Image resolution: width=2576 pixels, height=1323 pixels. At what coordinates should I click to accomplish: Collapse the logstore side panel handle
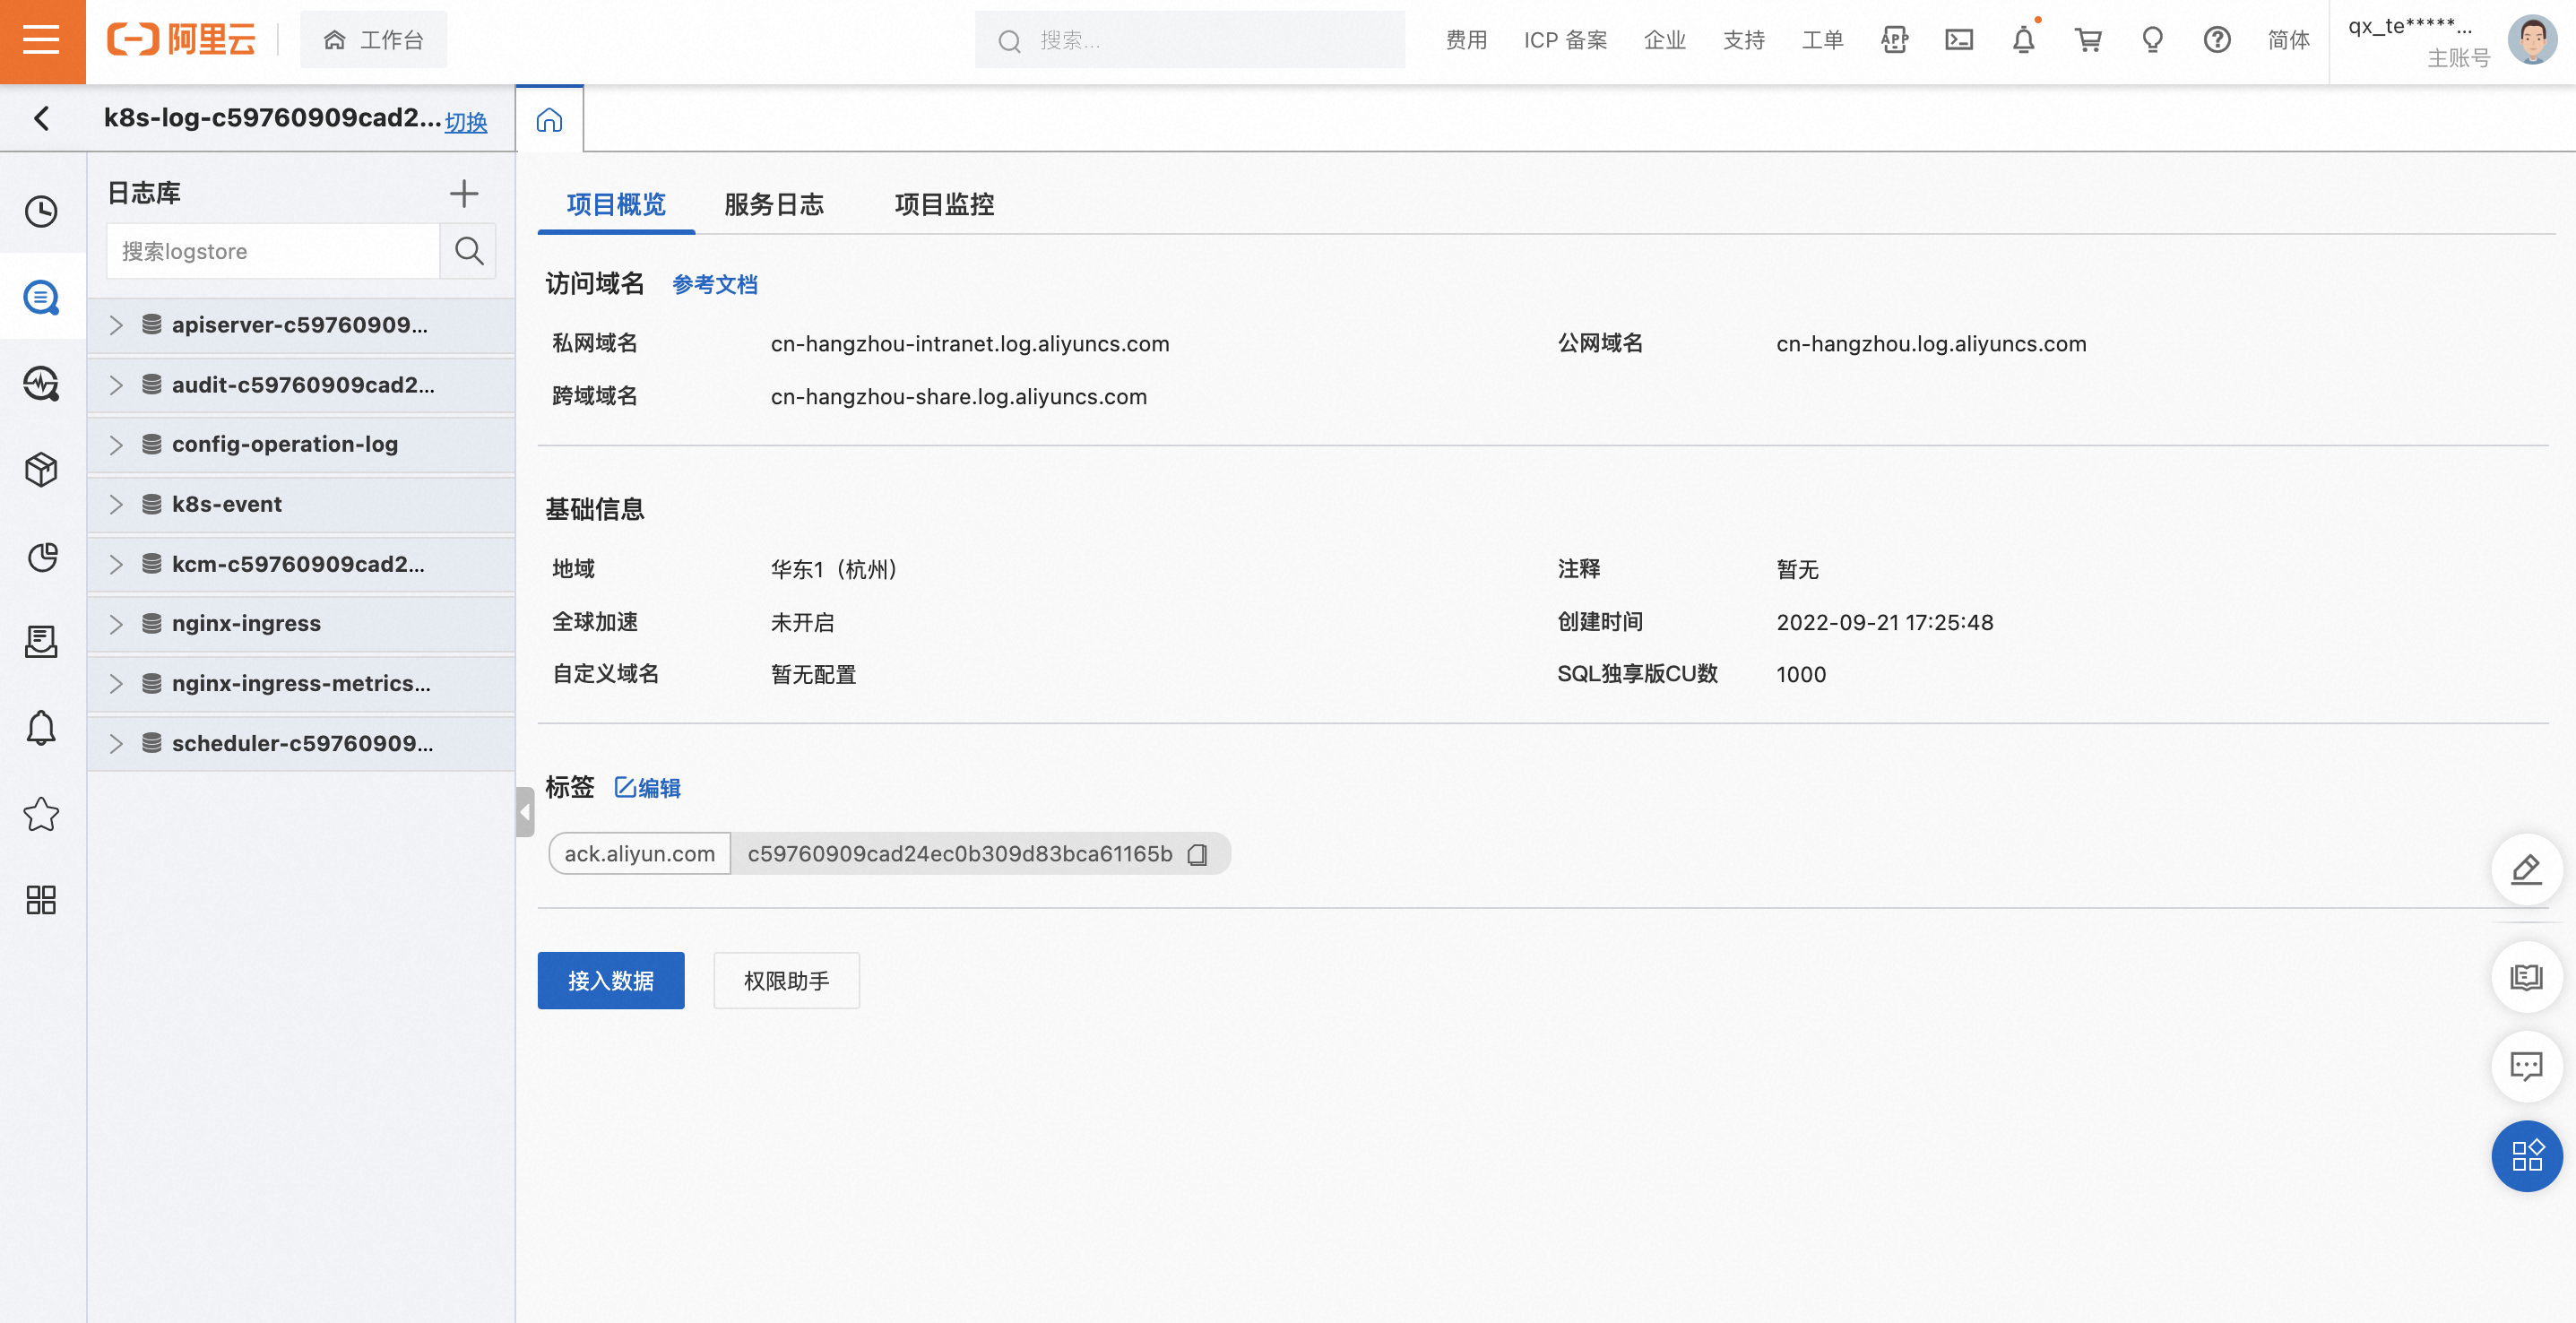525,812
